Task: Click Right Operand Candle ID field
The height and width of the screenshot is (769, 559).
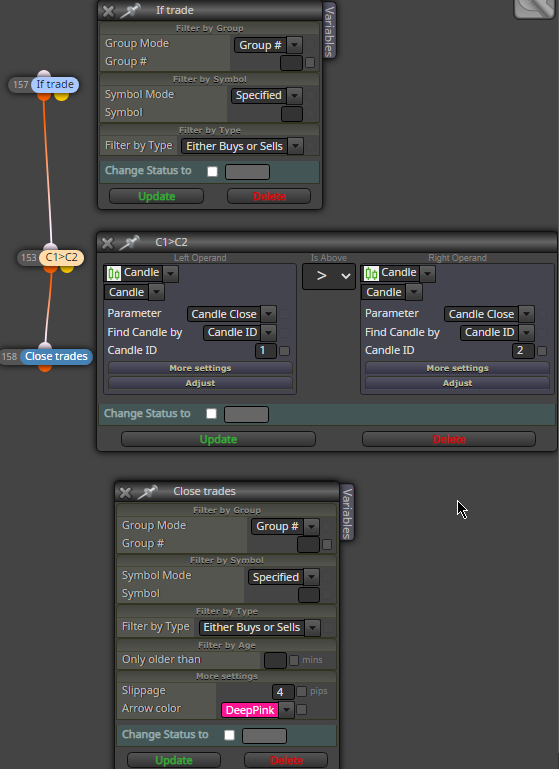Action: [x=523, y=351]
